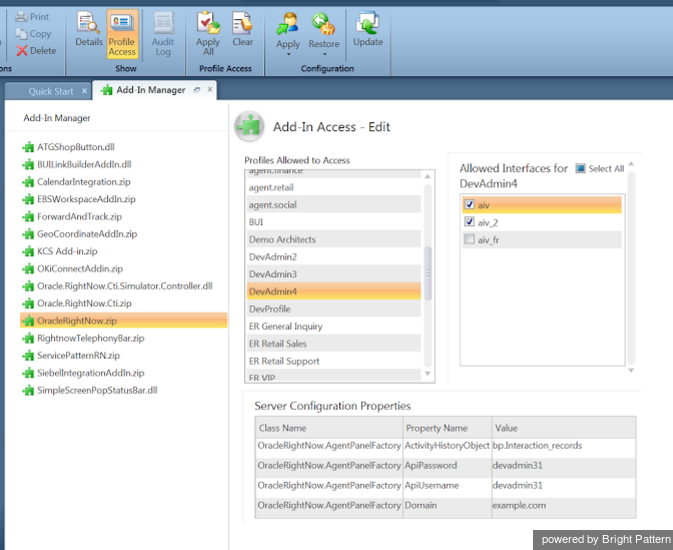Click bp.Interaction_records value cell

(564, 446)
